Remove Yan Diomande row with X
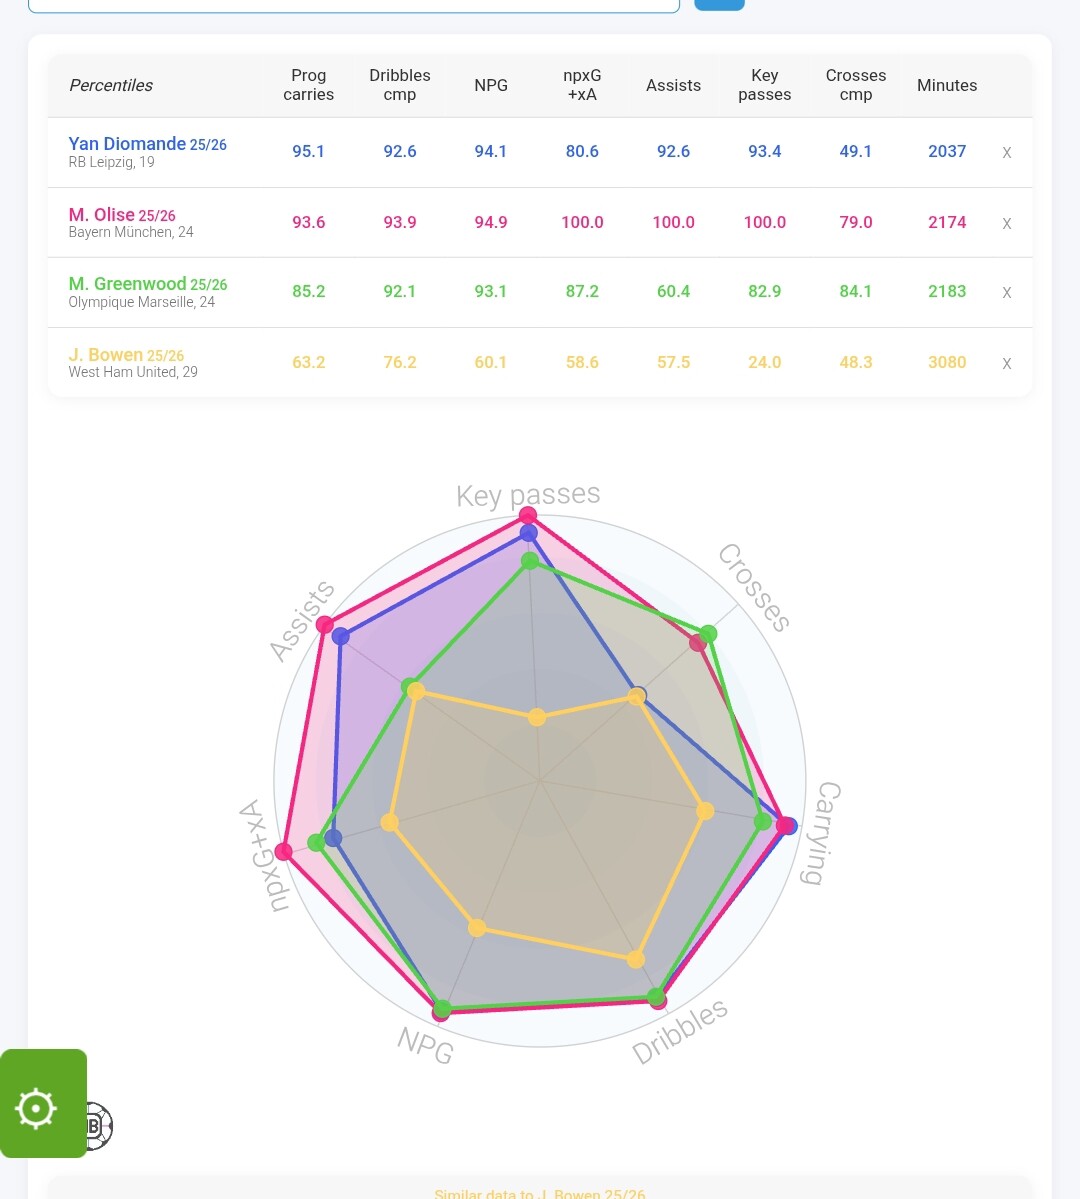 coord(1006,153)
